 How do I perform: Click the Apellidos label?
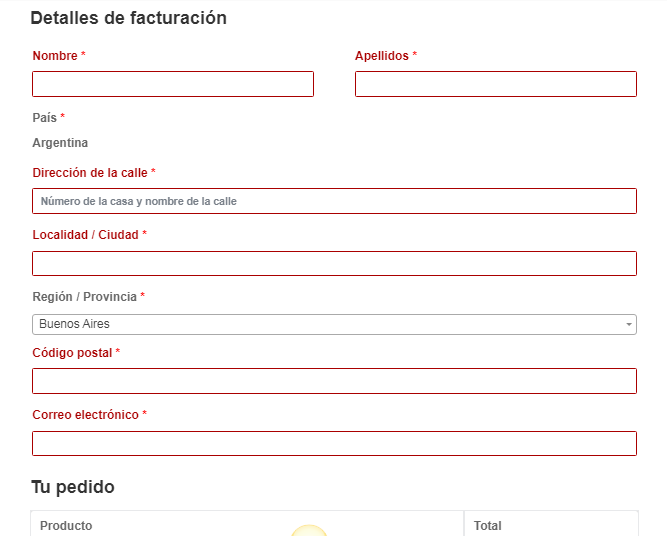pos(382,56)
